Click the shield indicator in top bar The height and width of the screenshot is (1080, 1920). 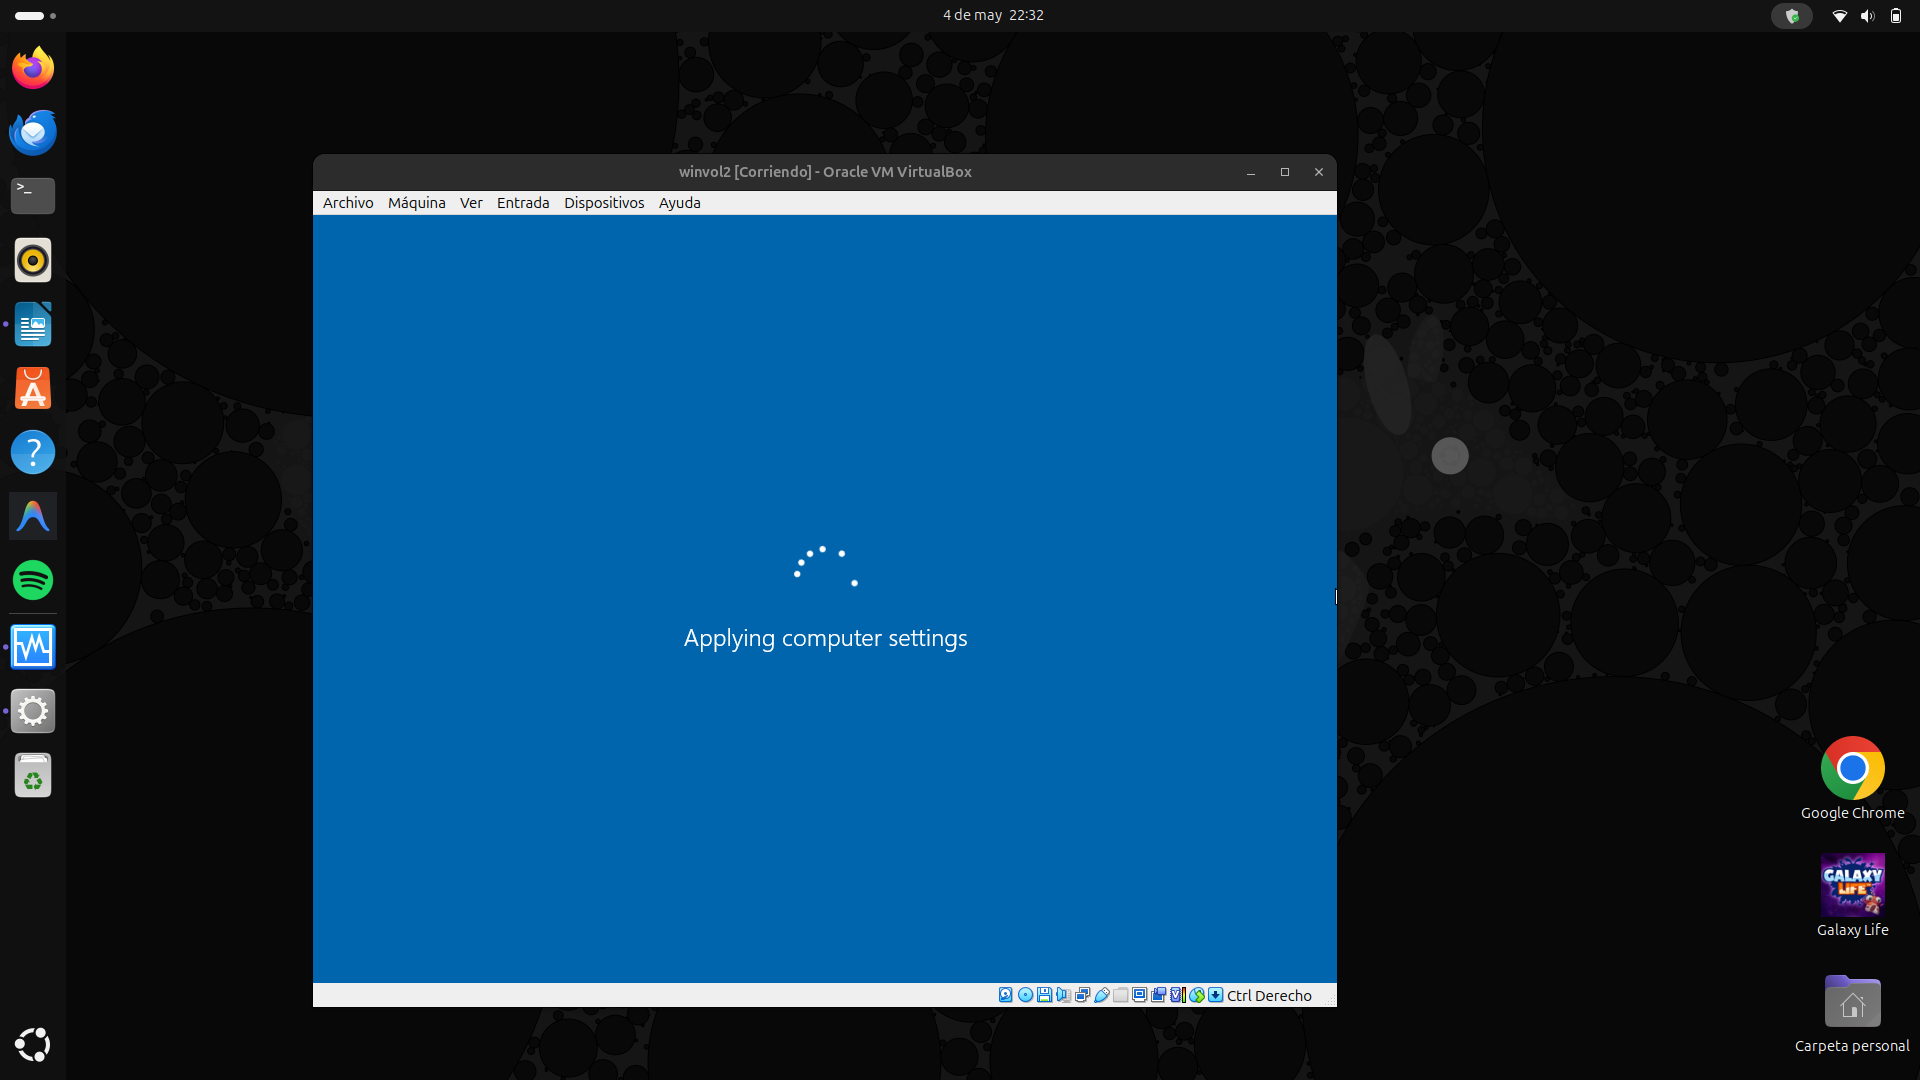(1792, 16)
